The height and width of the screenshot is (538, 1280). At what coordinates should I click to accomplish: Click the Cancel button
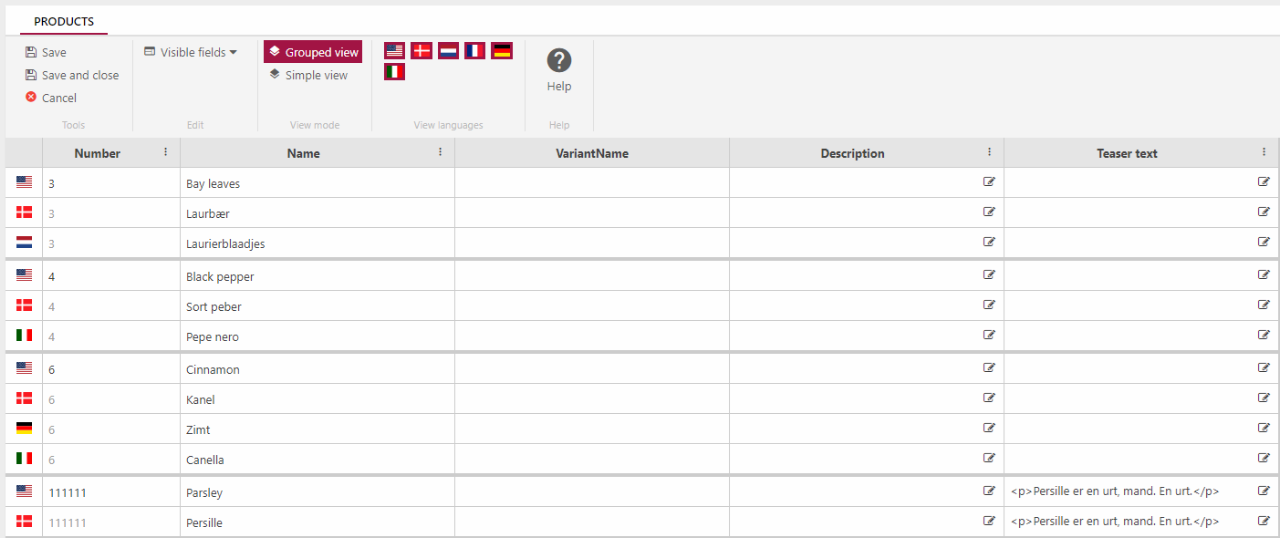[x=51, y=98]
